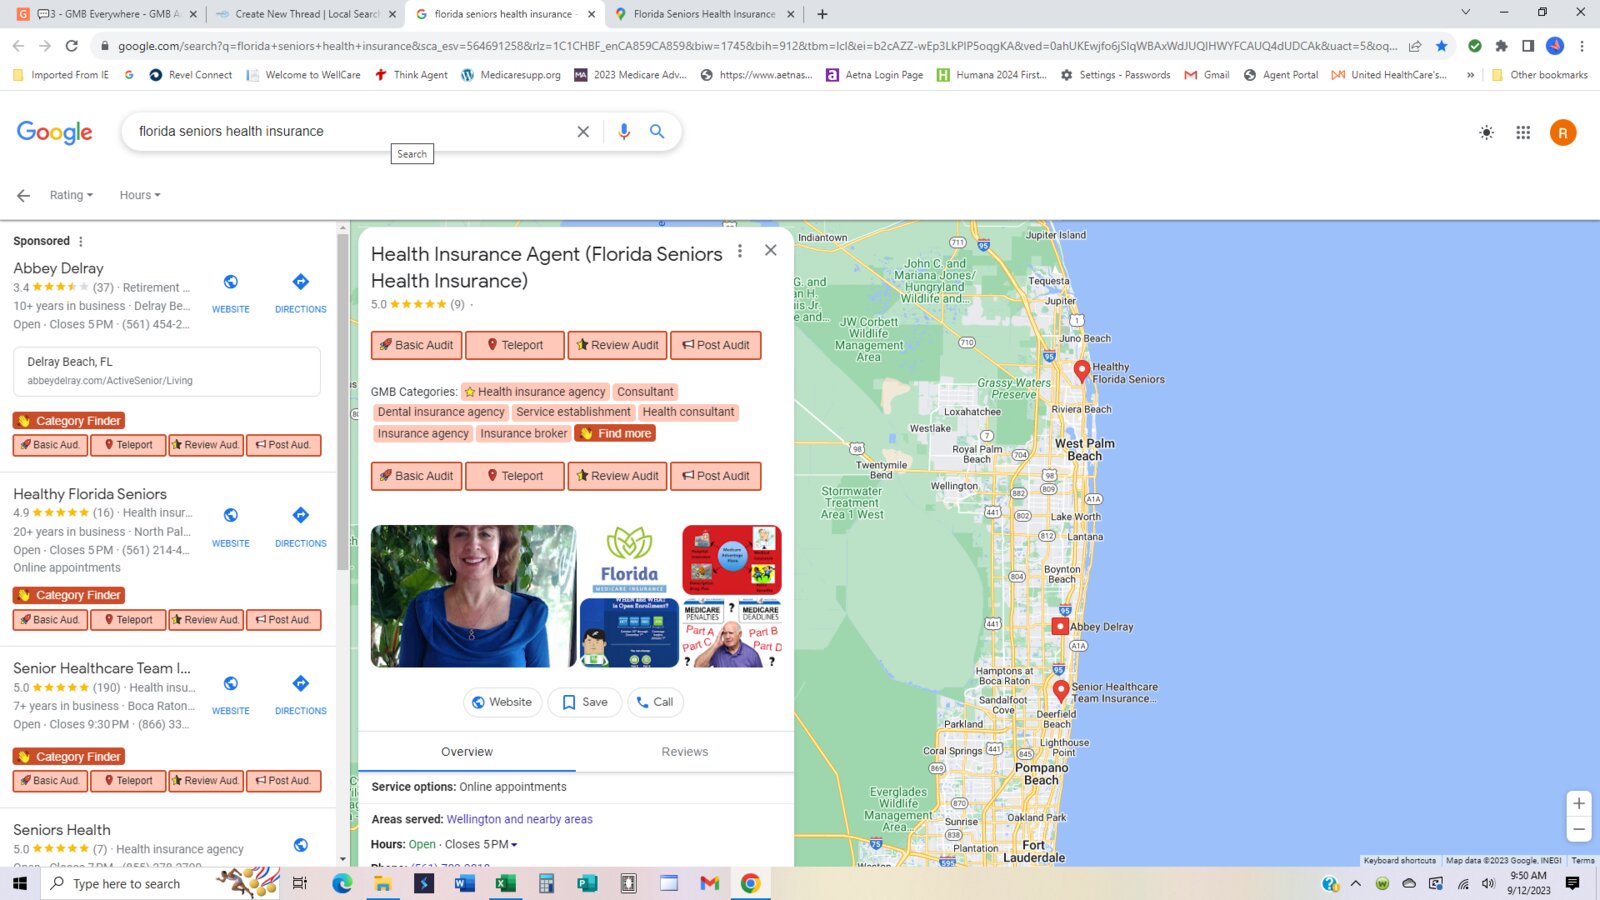Click the Call button

(x=655, y=702)
